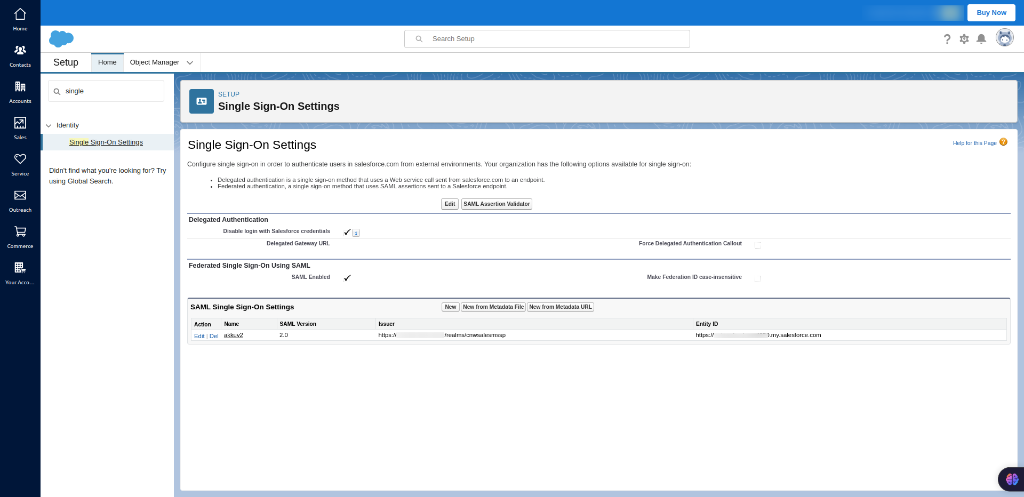1024x497 pixels.
Task: Open Outreach in the left navigation
Action: click(x=20, y=200)
